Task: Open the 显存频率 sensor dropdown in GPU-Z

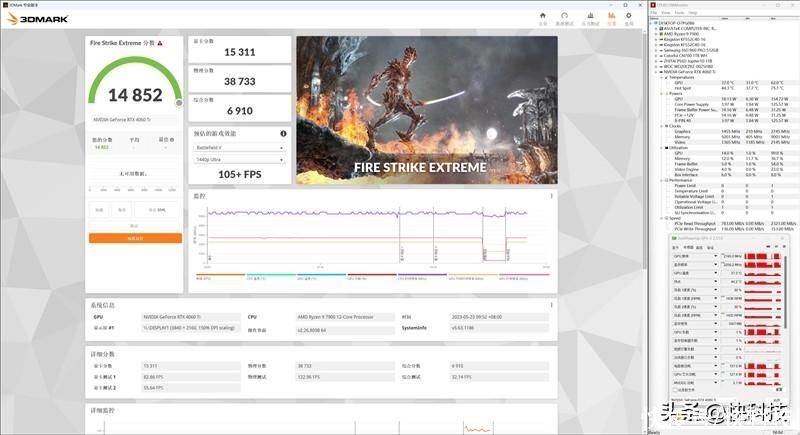Action: tap(716, 265)
